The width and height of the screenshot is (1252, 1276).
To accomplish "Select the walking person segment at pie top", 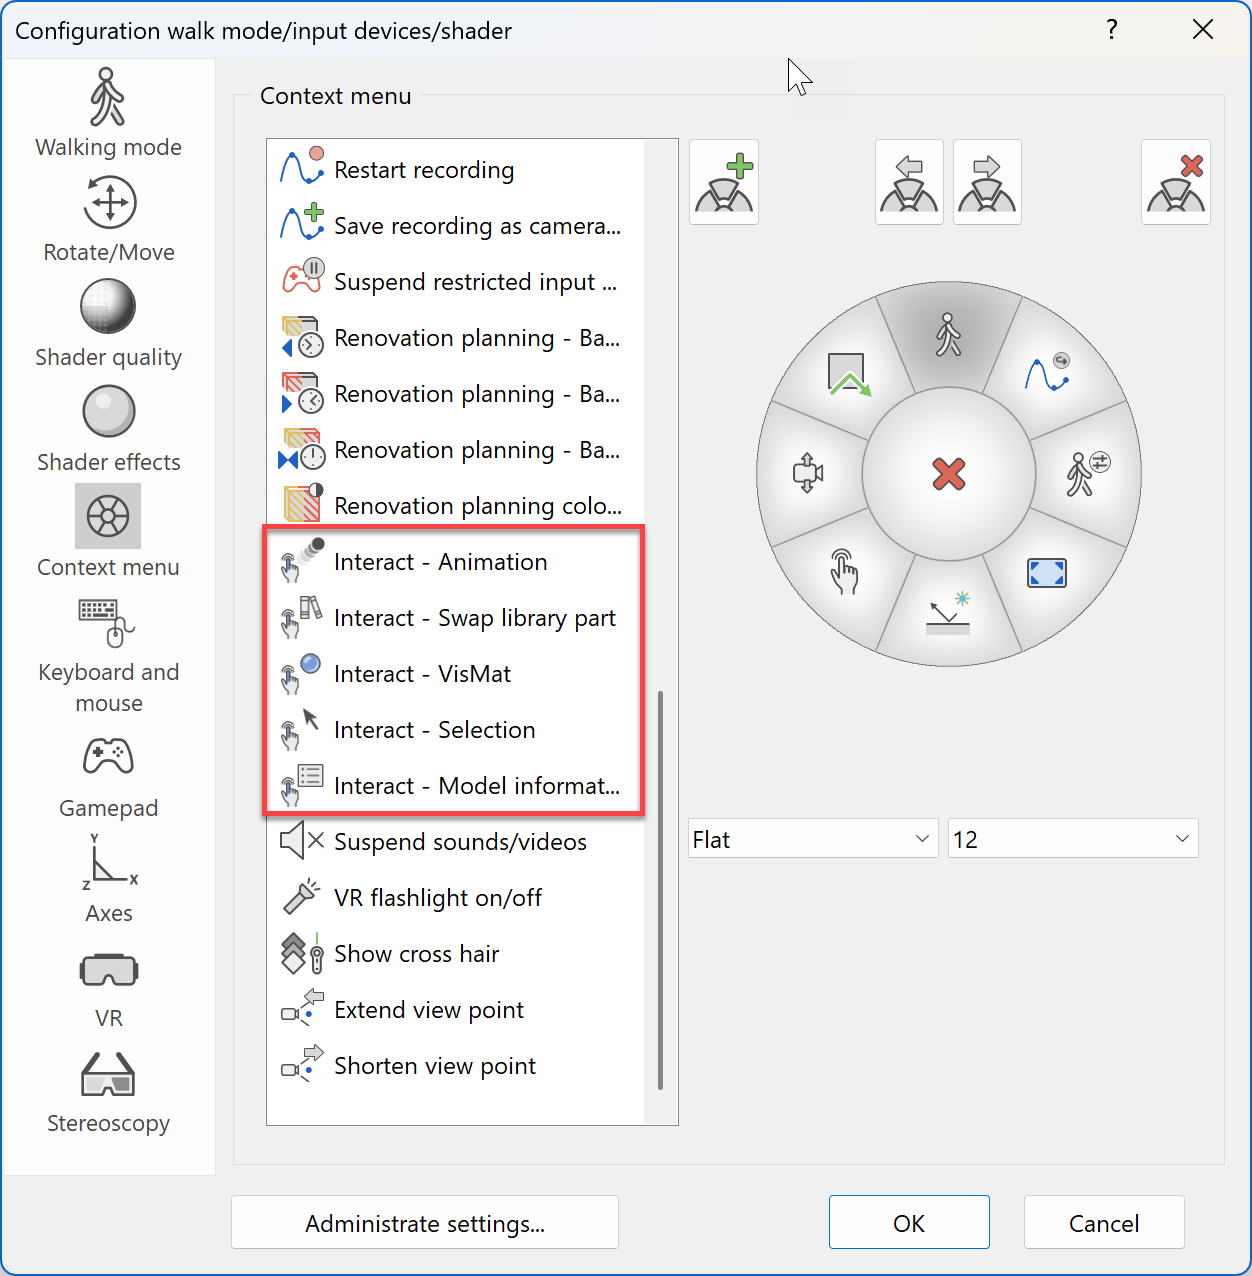I will point(948,336).
